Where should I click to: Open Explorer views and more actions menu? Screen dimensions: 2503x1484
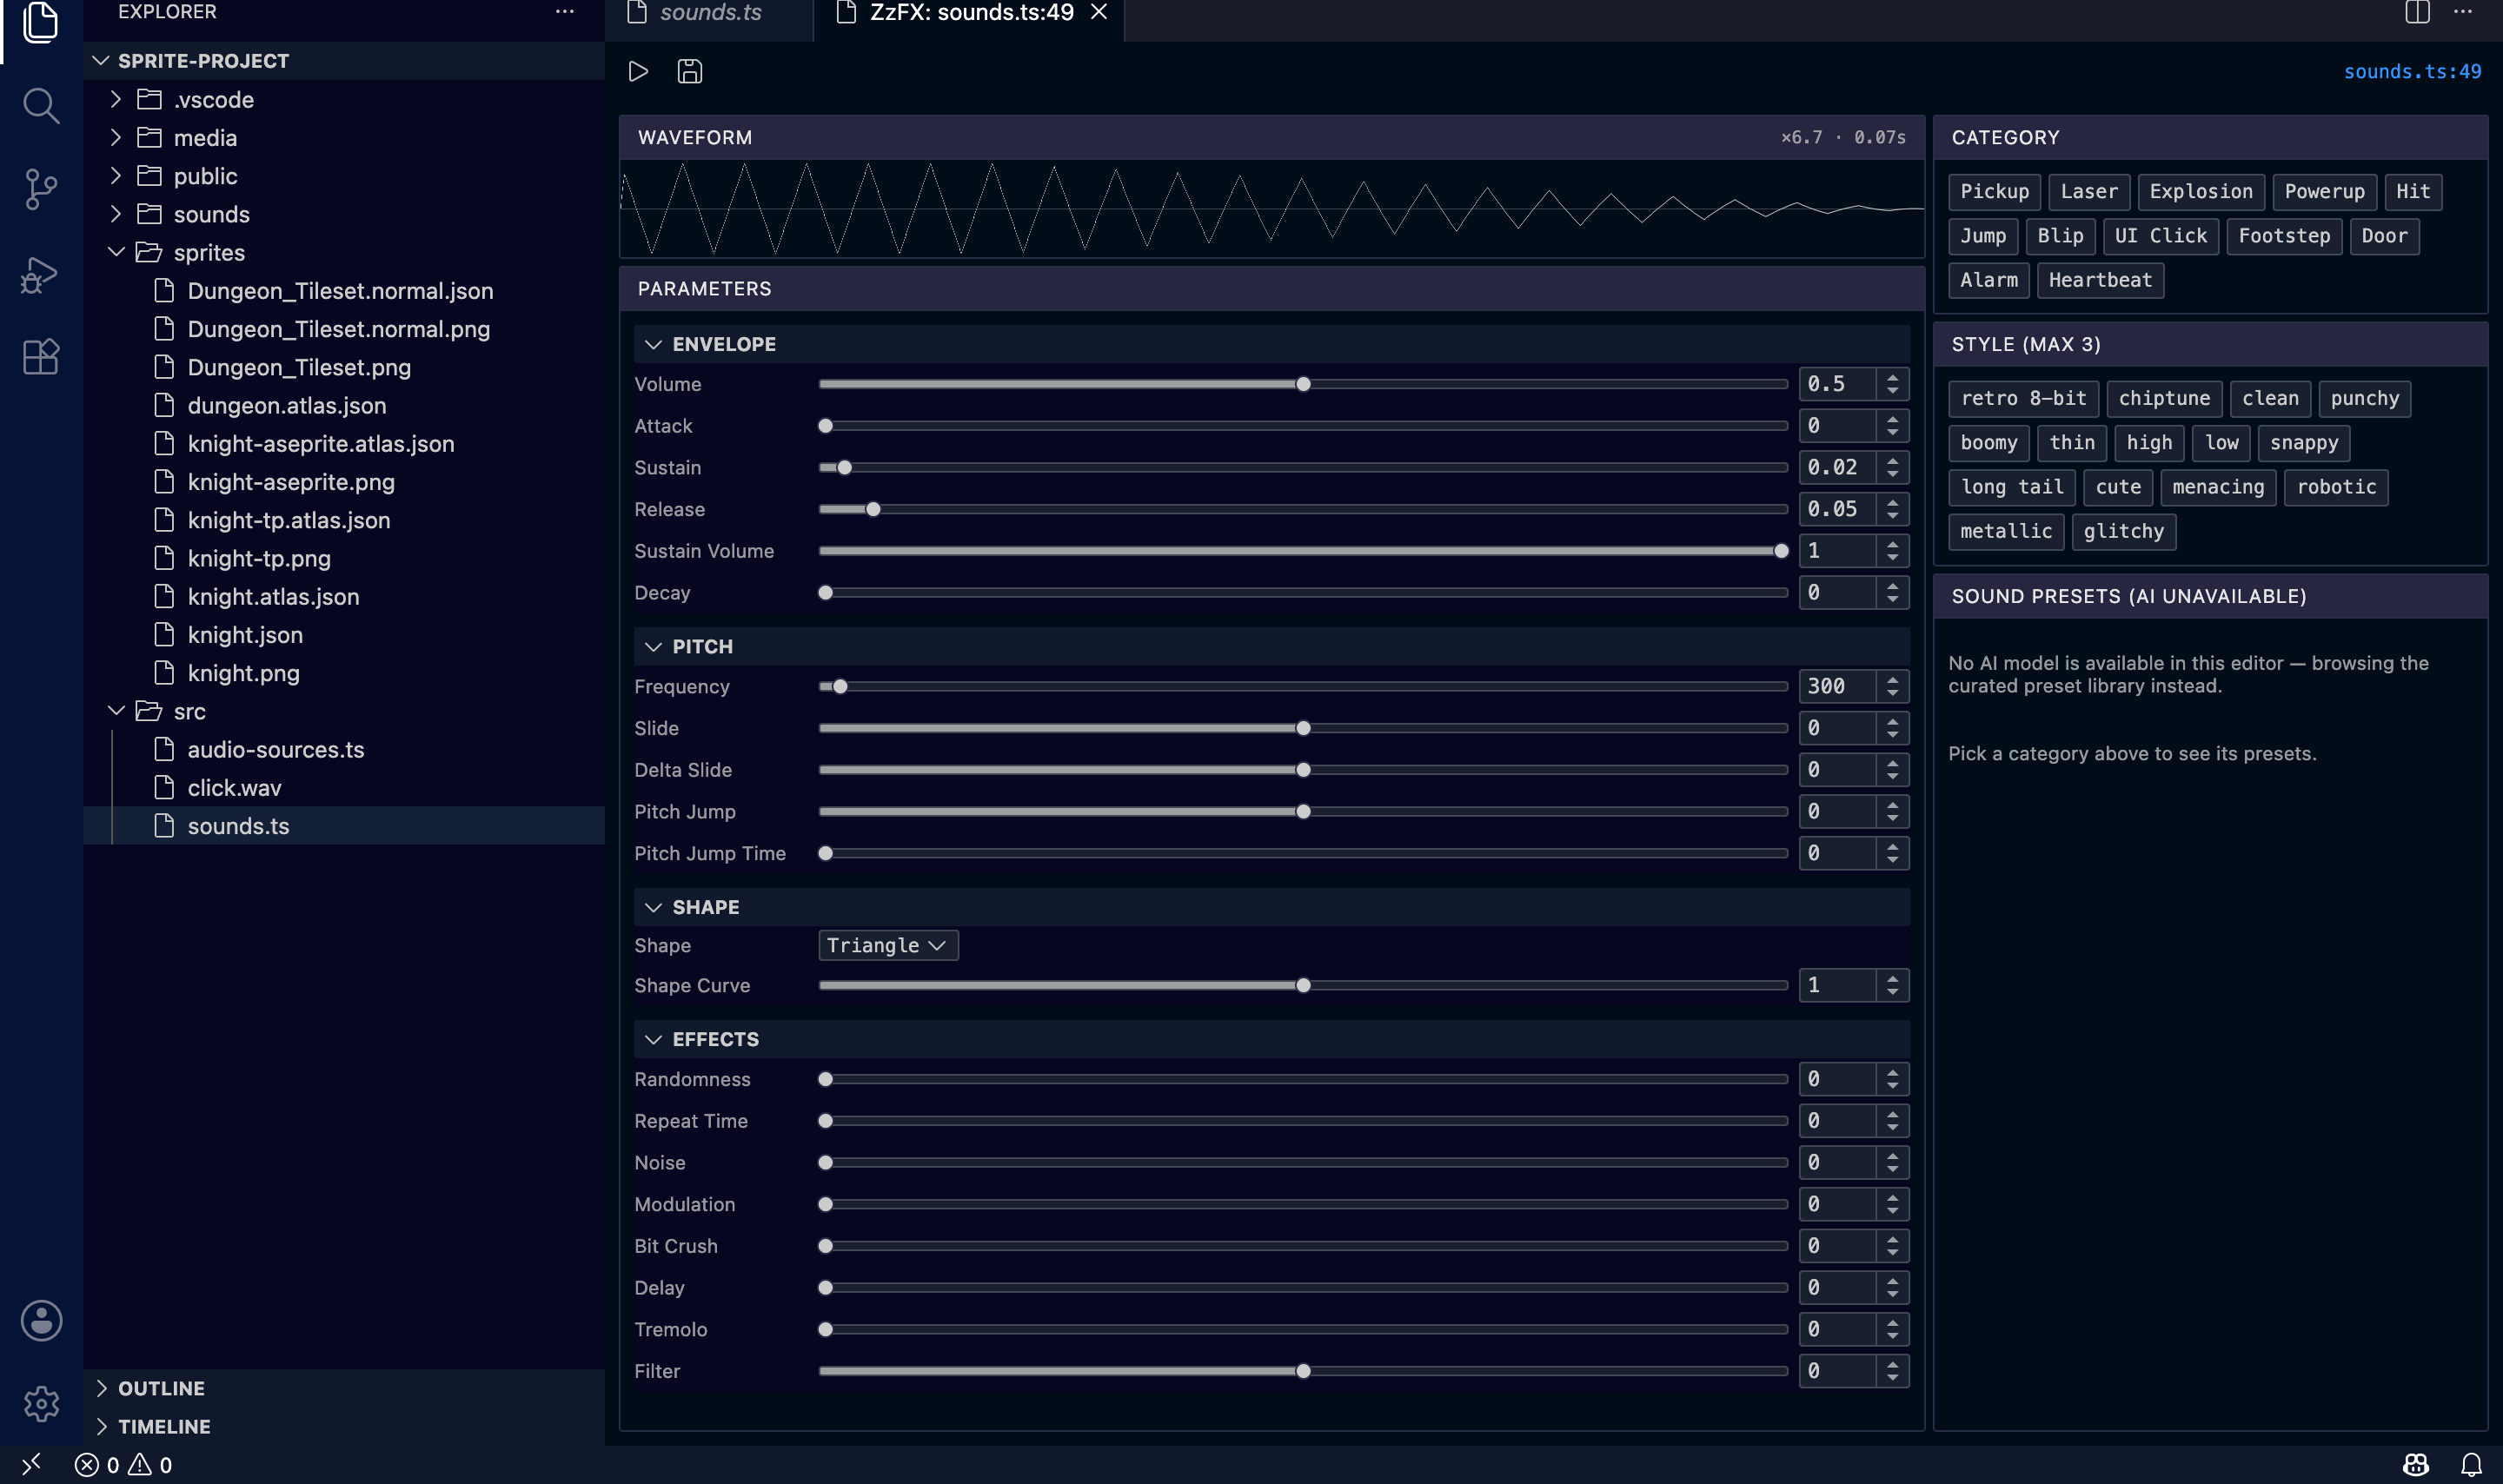[565, 12]
